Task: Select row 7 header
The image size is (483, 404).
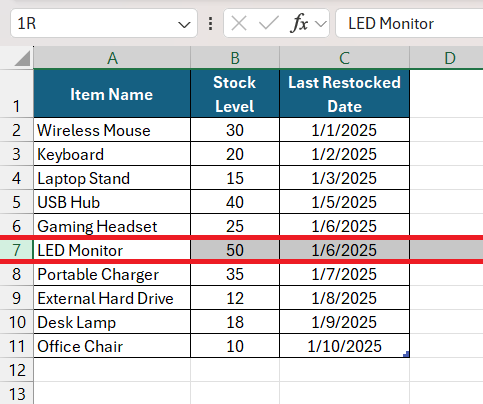Action: pos(16,250)
